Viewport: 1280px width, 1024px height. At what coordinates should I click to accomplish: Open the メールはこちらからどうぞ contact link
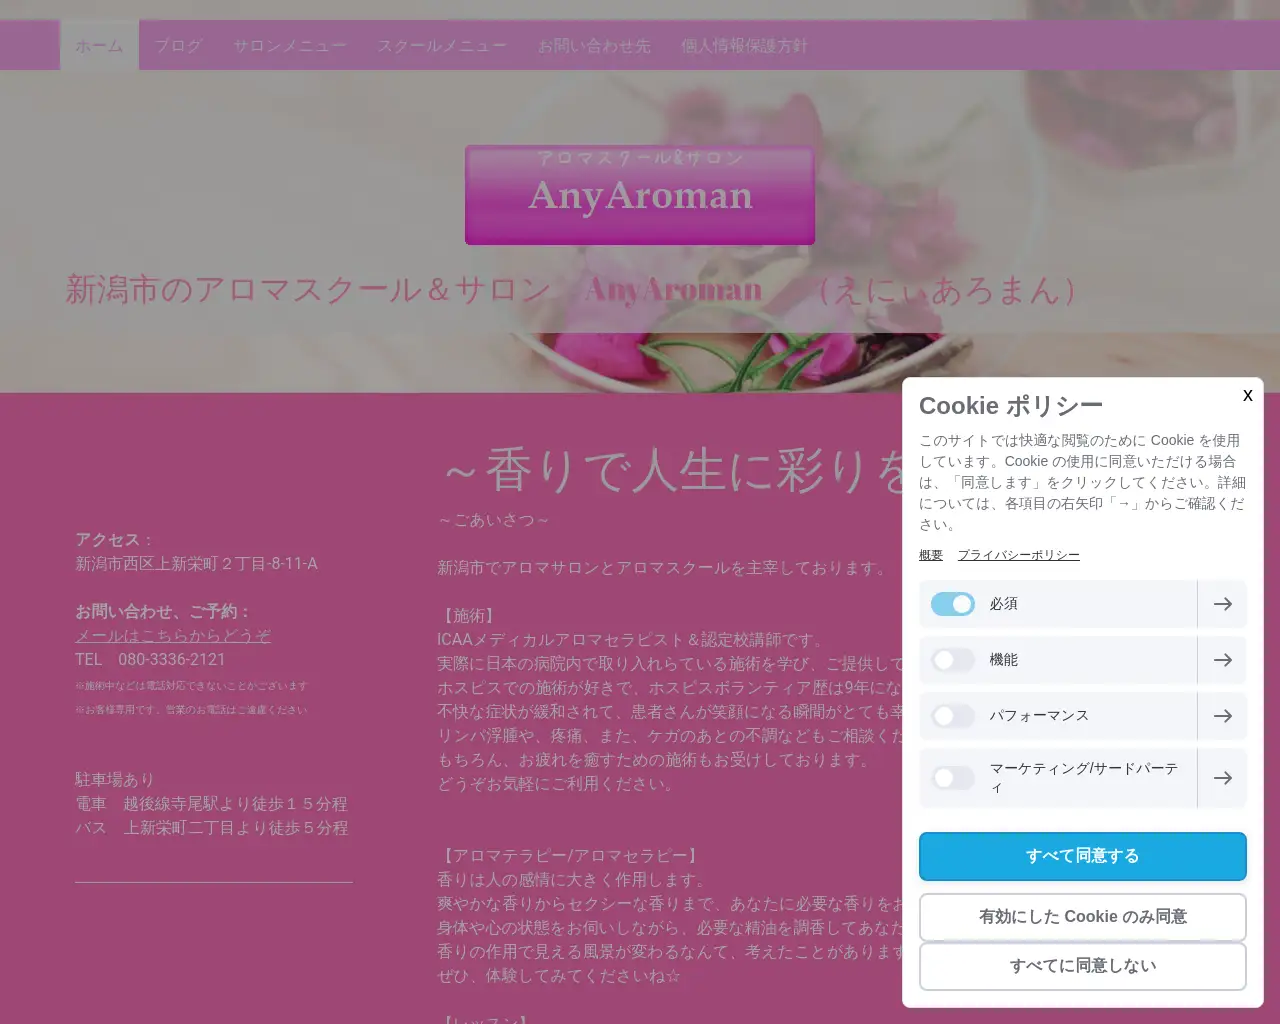point(173,635)
